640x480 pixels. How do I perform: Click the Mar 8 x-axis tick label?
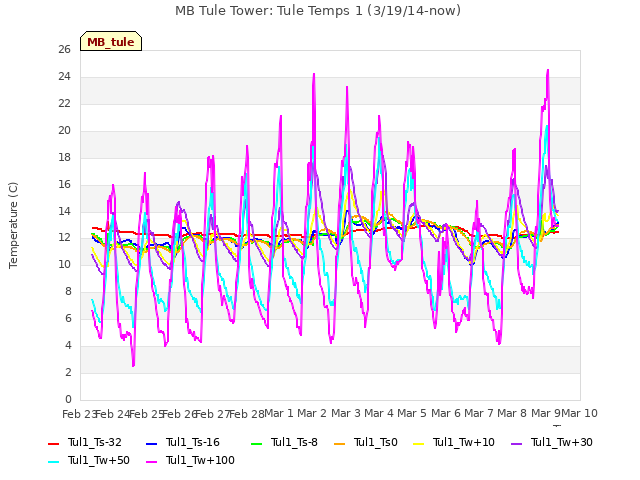point(512,413)
